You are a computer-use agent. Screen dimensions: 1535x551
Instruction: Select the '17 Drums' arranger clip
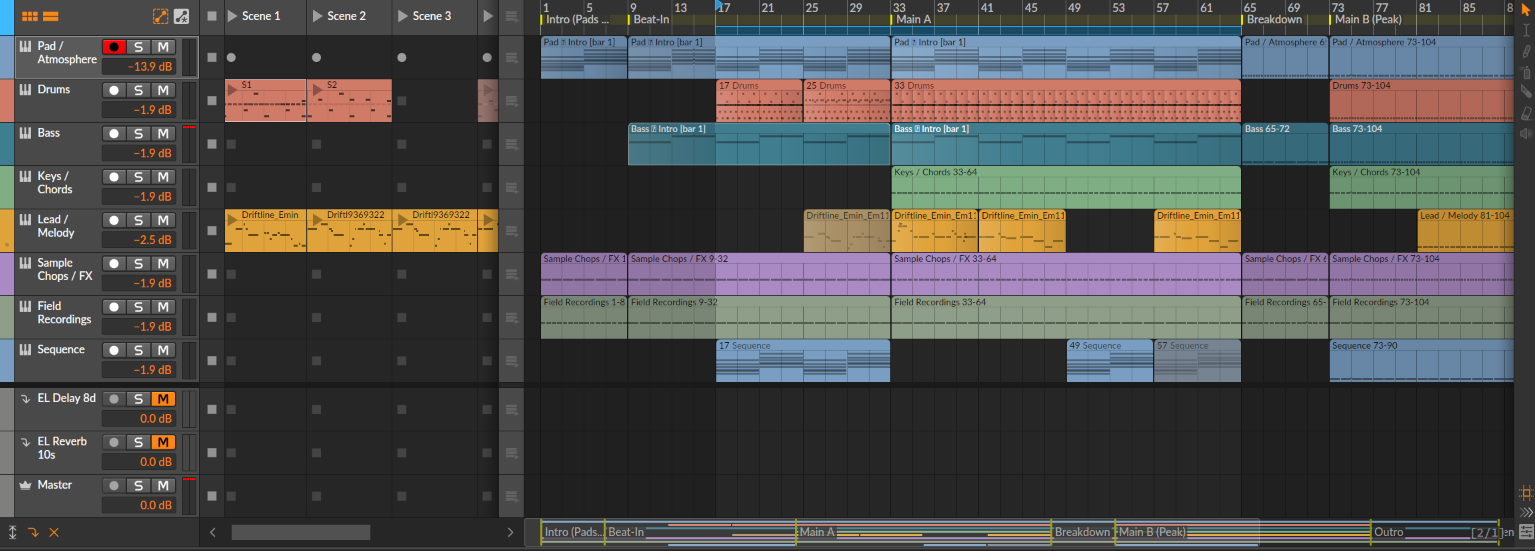pos(759,100)
